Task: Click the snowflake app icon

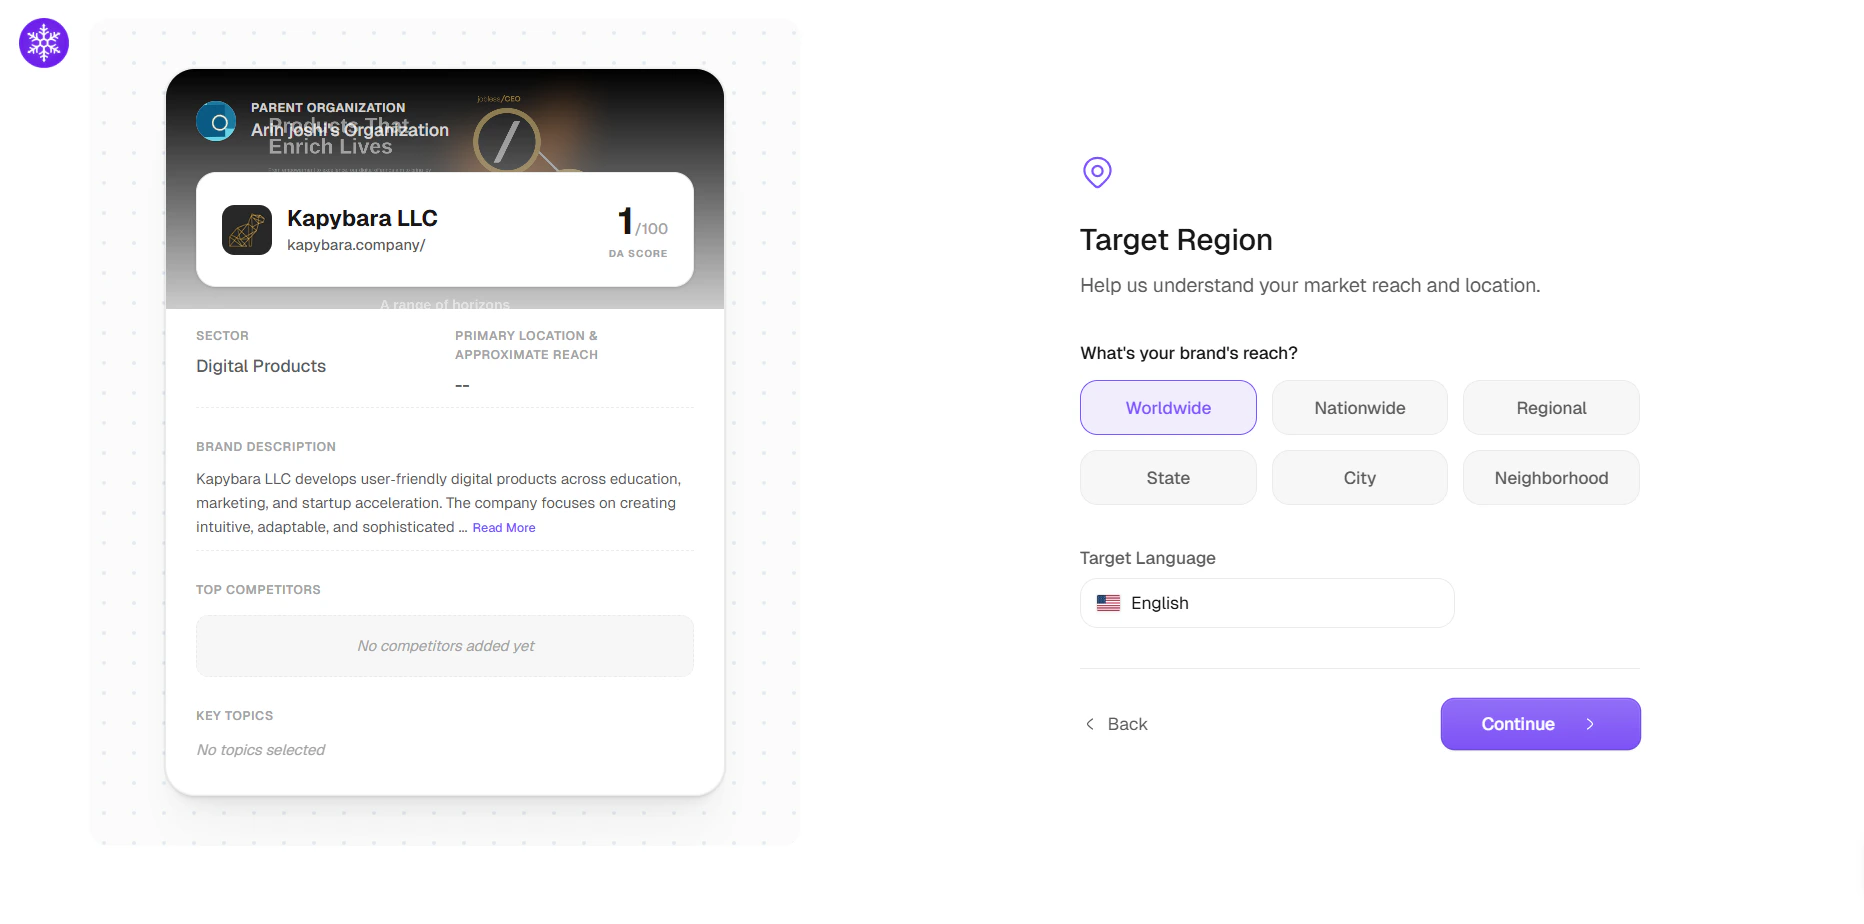Action: [x=43, y=43]
